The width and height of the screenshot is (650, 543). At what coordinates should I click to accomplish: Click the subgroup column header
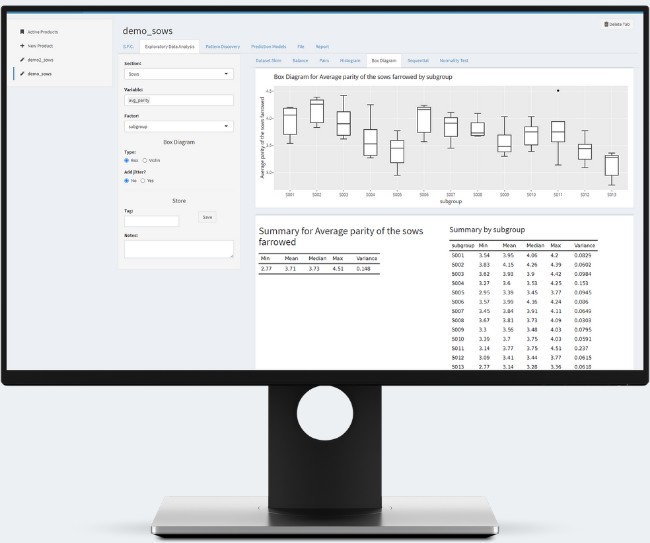[463, 245]
